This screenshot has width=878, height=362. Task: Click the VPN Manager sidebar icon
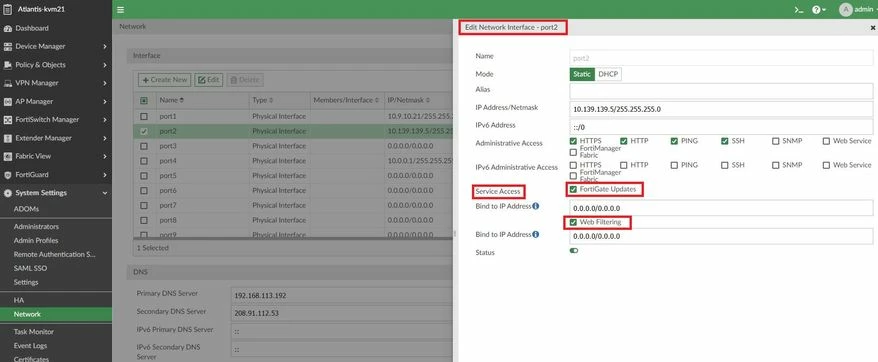pyautogui.click(x=8, y=83)
